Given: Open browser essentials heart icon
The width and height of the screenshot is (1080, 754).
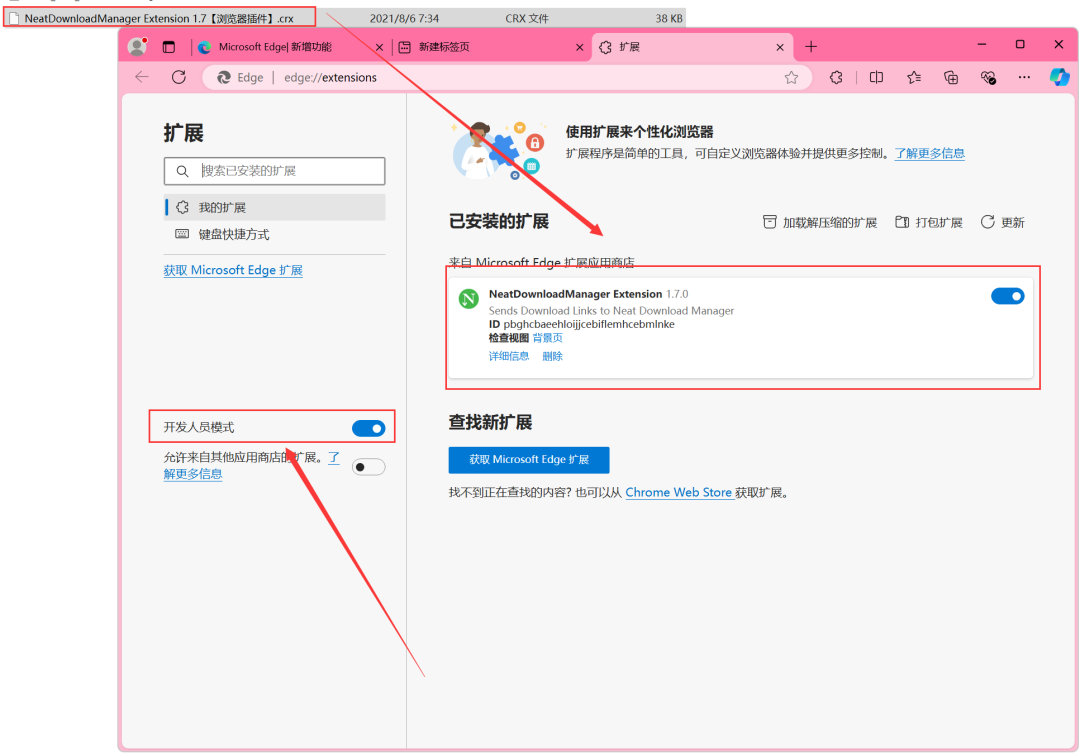Looking at the screenshot, I should [x=988, y=77].
